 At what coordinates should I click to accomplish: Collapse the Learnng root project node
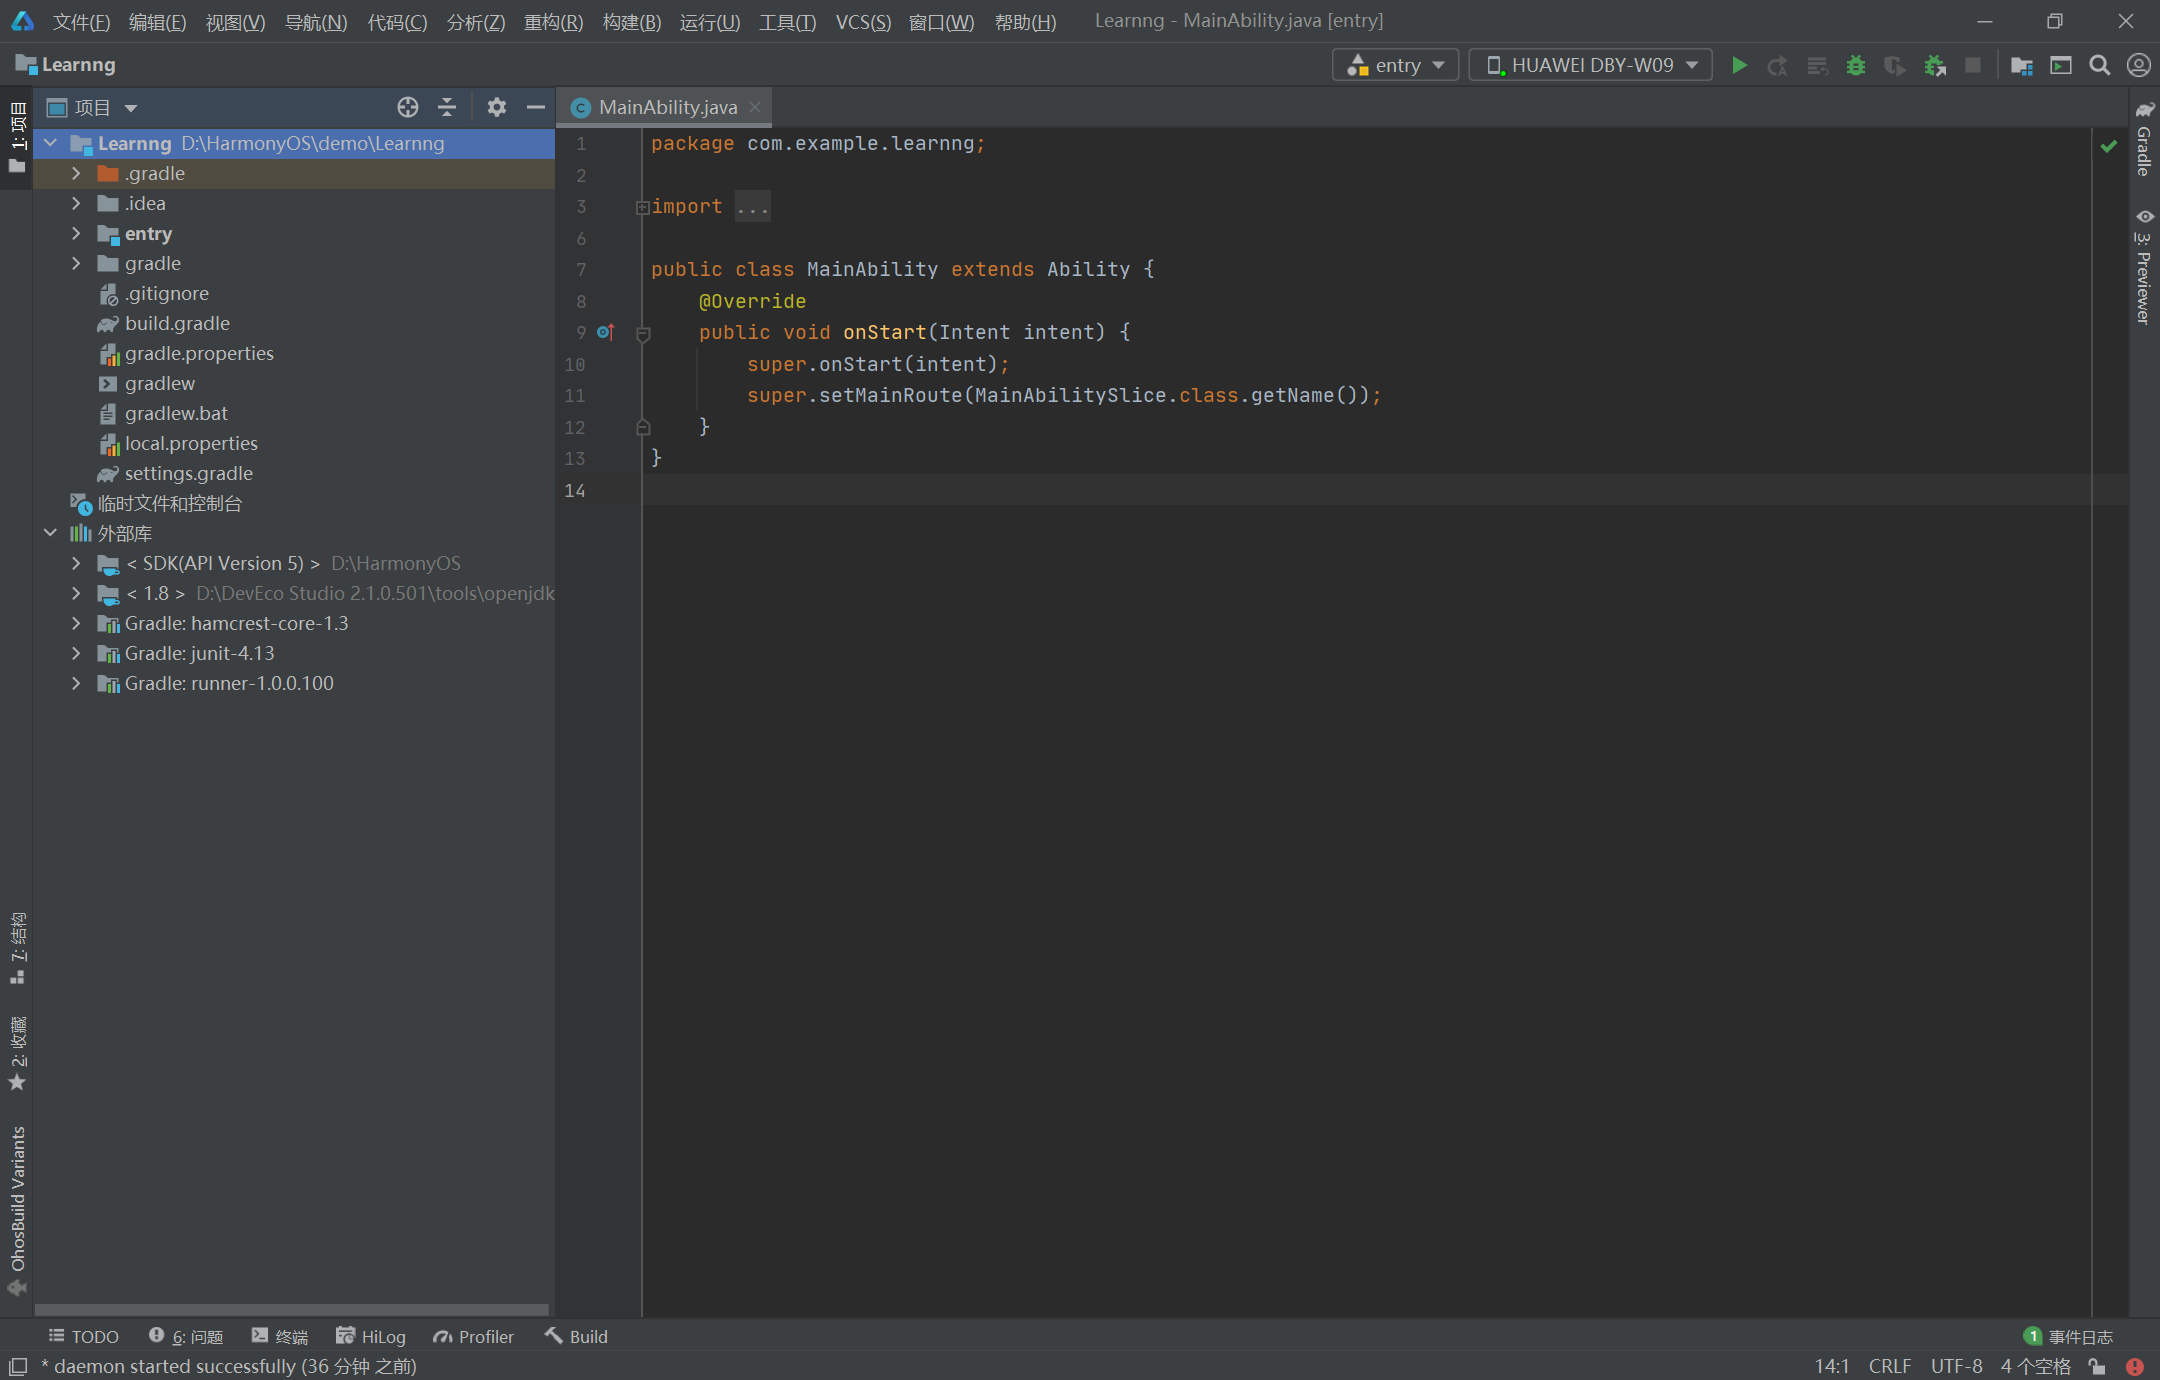(50, 143)
